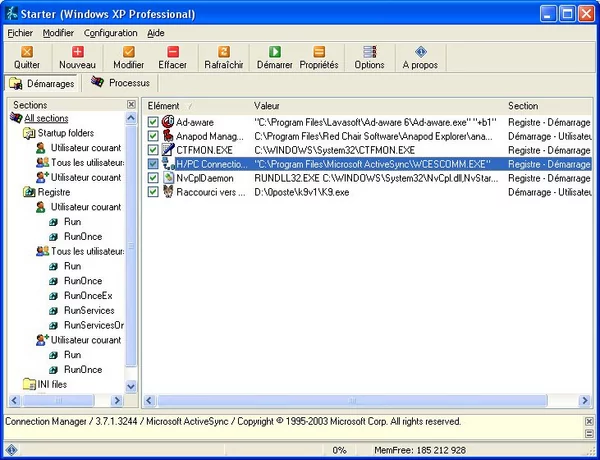Click the D:\0poste\k9v1\K9.exe value
Viewport: 600px width, 460px height.
(x=302, y=192)
